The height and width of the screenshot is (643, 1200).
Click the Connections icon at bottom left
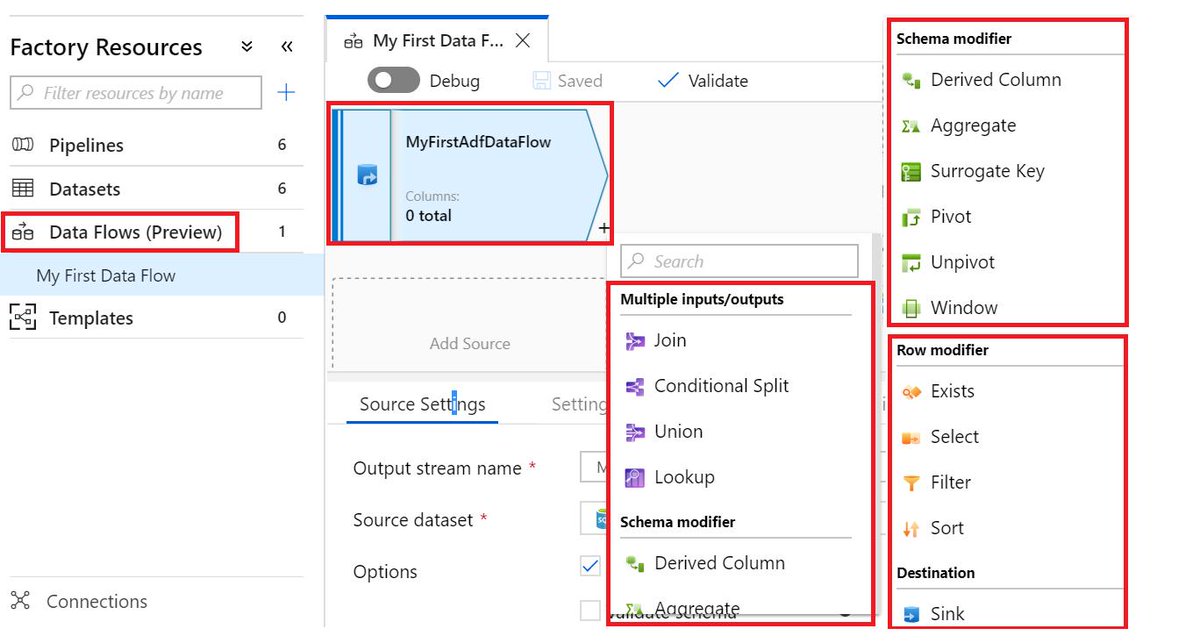click(x=21, y=601)
